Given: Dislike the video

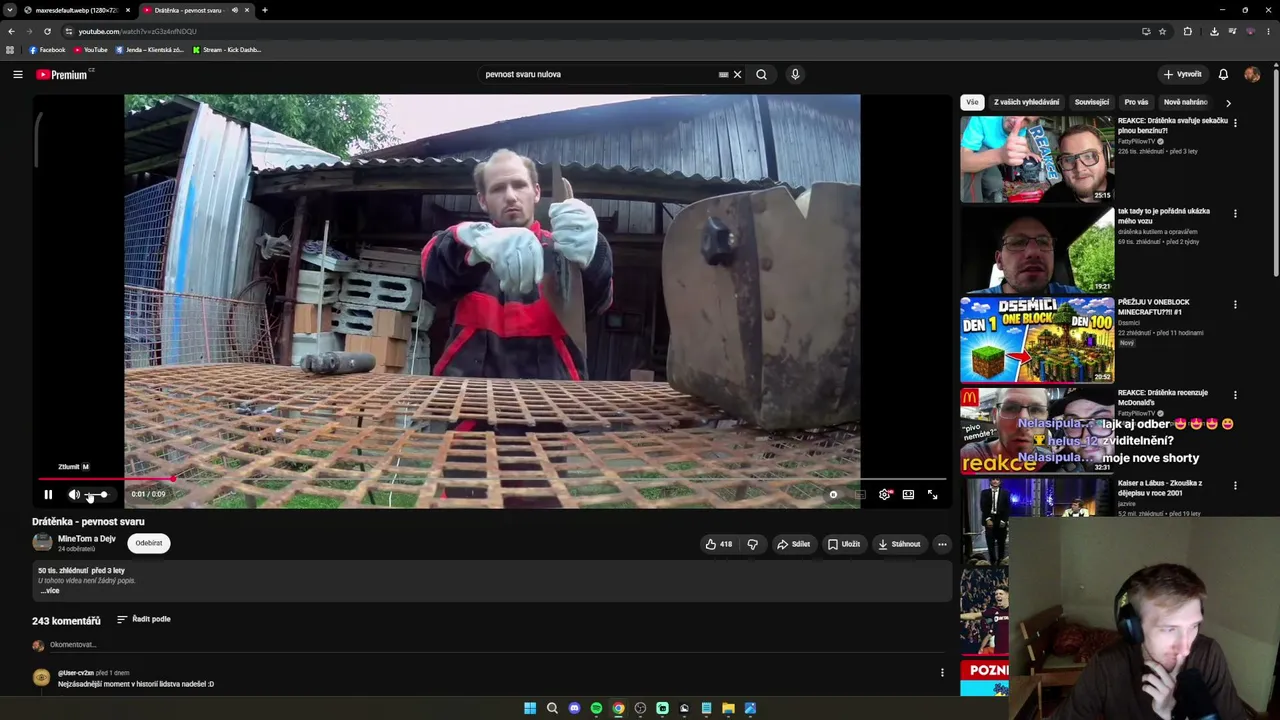Looking at the screenshot, I should pos(753,544).
